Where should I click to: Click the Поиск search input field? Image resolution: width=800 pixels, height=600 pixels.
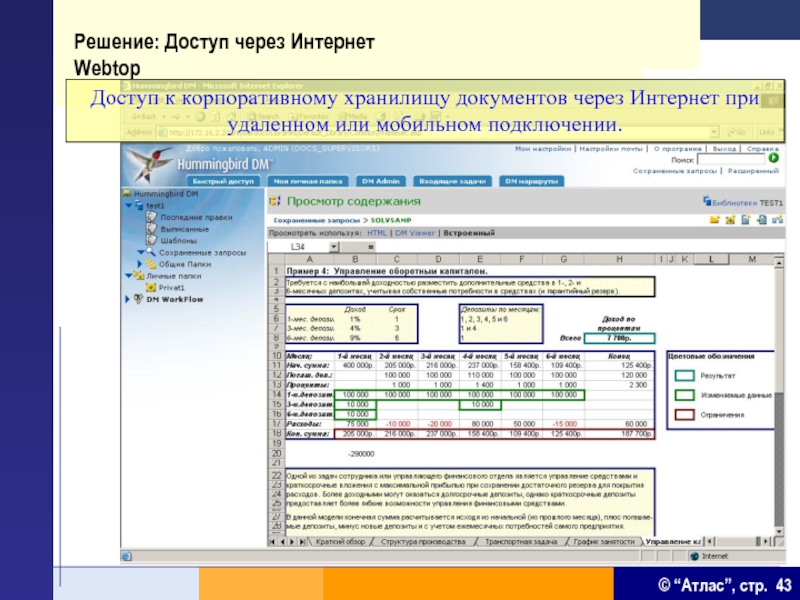coord(731,159)
